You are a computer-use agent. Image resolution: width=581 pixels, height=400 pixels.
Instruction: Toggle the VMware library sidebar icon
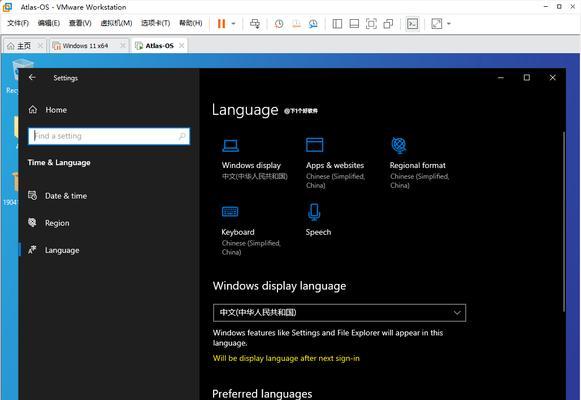337,24
